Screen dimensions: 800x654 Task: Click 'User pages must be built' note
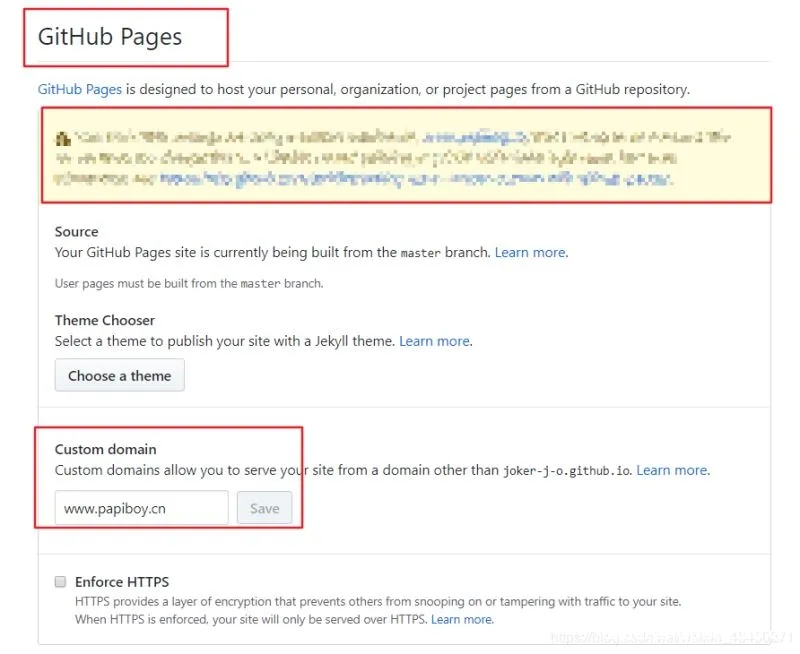coord(189,284)
